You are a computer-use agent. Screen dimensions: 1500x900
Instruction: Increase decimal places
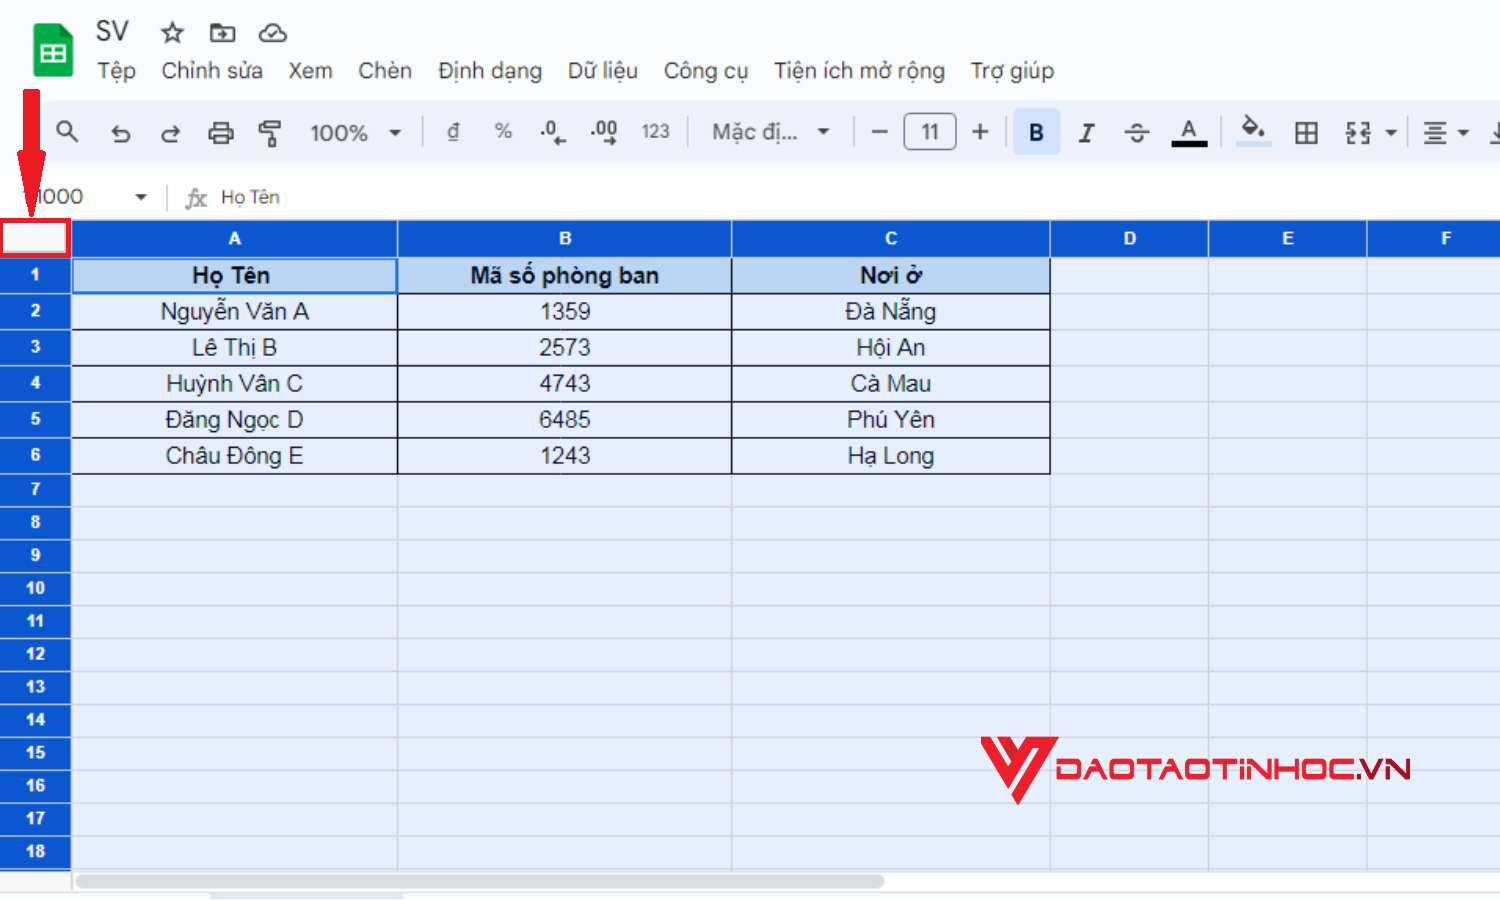click(603, 131)
